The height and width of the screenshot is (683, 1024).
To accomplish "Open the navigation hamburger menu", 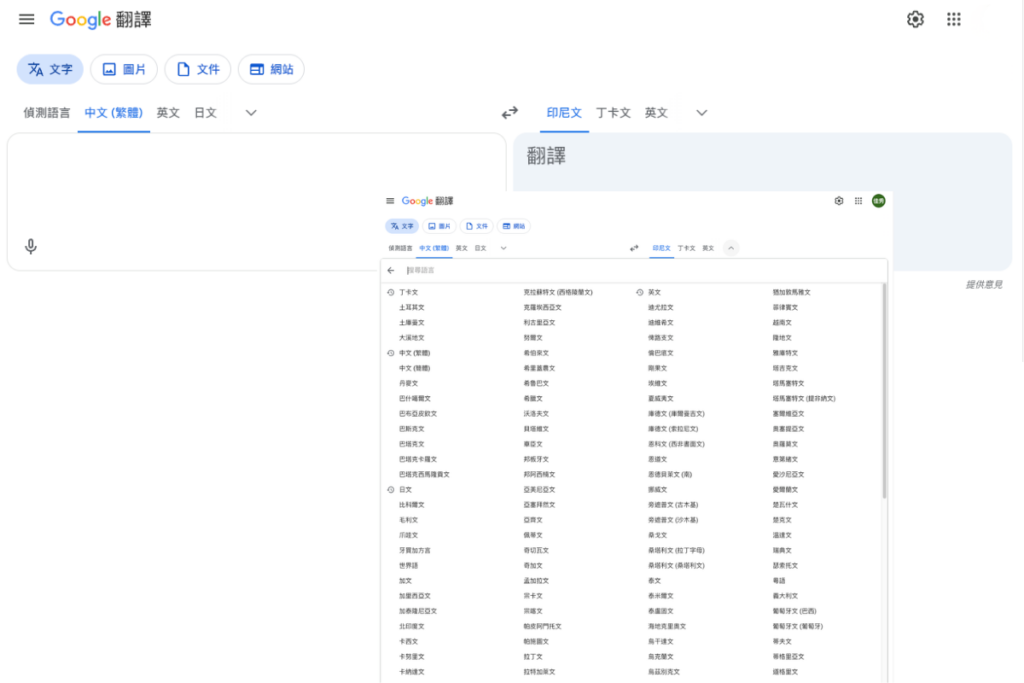I will [x=26, y=18].
